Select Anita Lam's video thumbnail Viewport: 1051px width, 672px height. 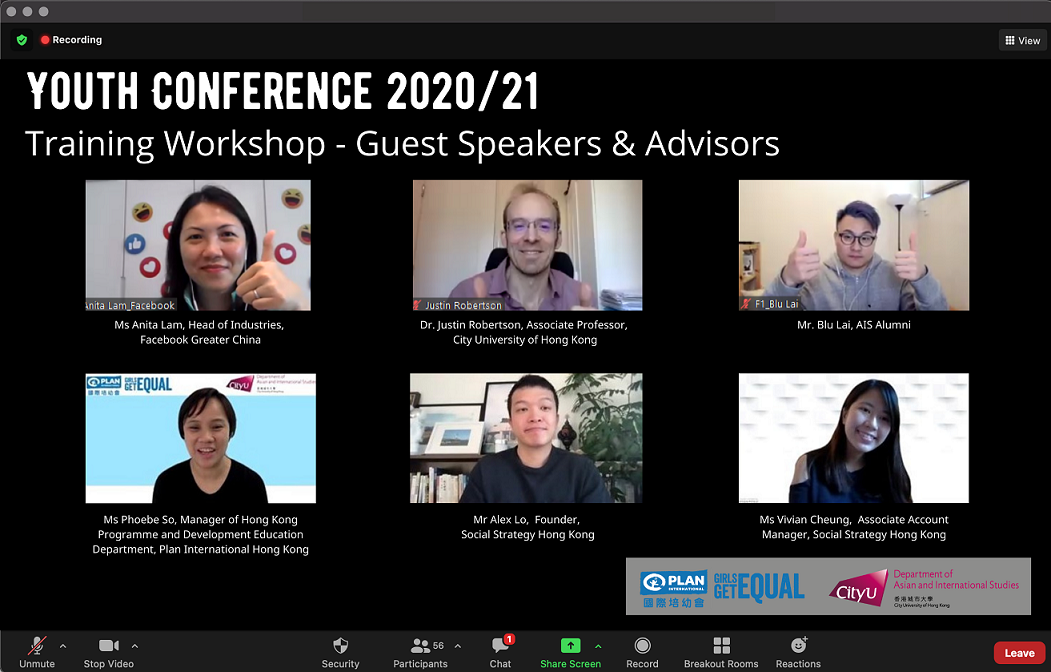click(198, 245)
